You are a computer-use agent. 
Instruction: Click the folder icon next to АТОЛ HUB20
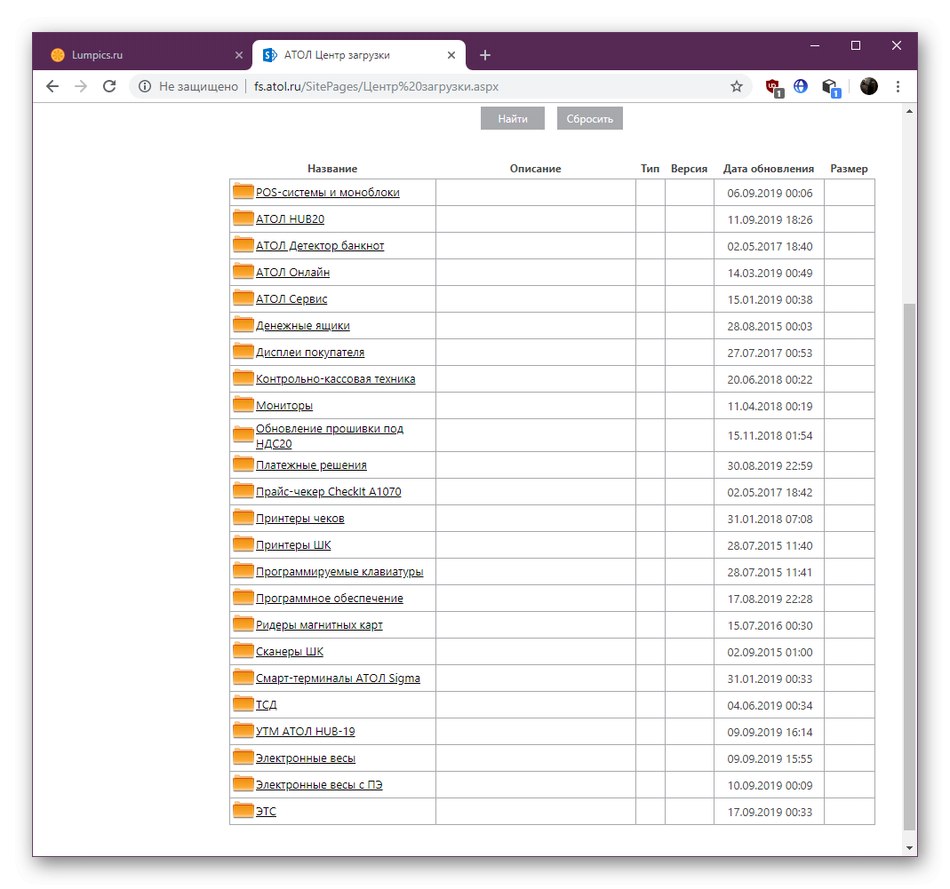(x=243, y=218)
